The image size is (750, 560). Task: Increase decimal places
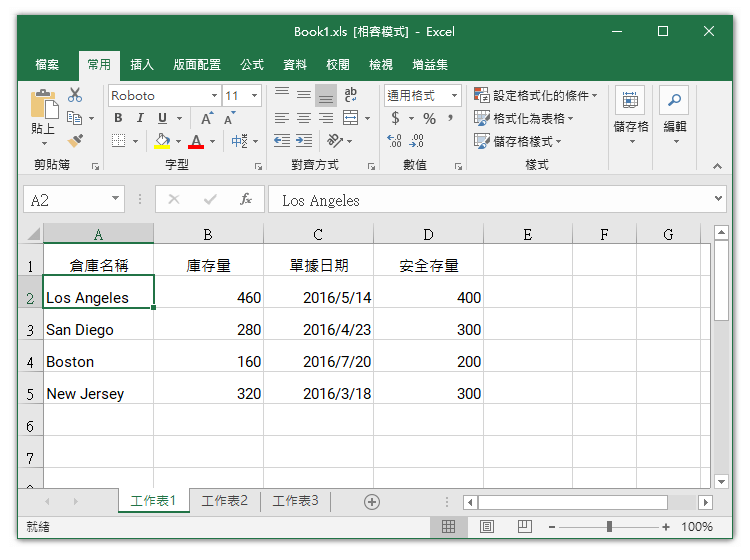[x=394, y=141]
